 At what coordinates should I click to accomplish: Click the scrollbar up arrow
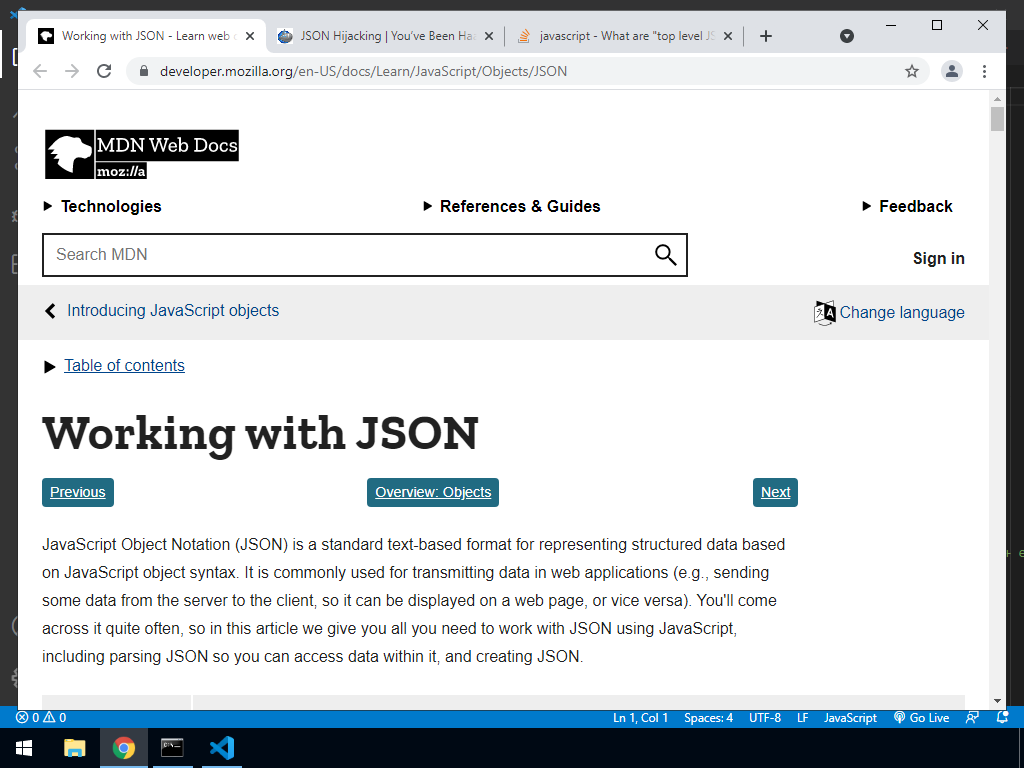pos(997,99)
